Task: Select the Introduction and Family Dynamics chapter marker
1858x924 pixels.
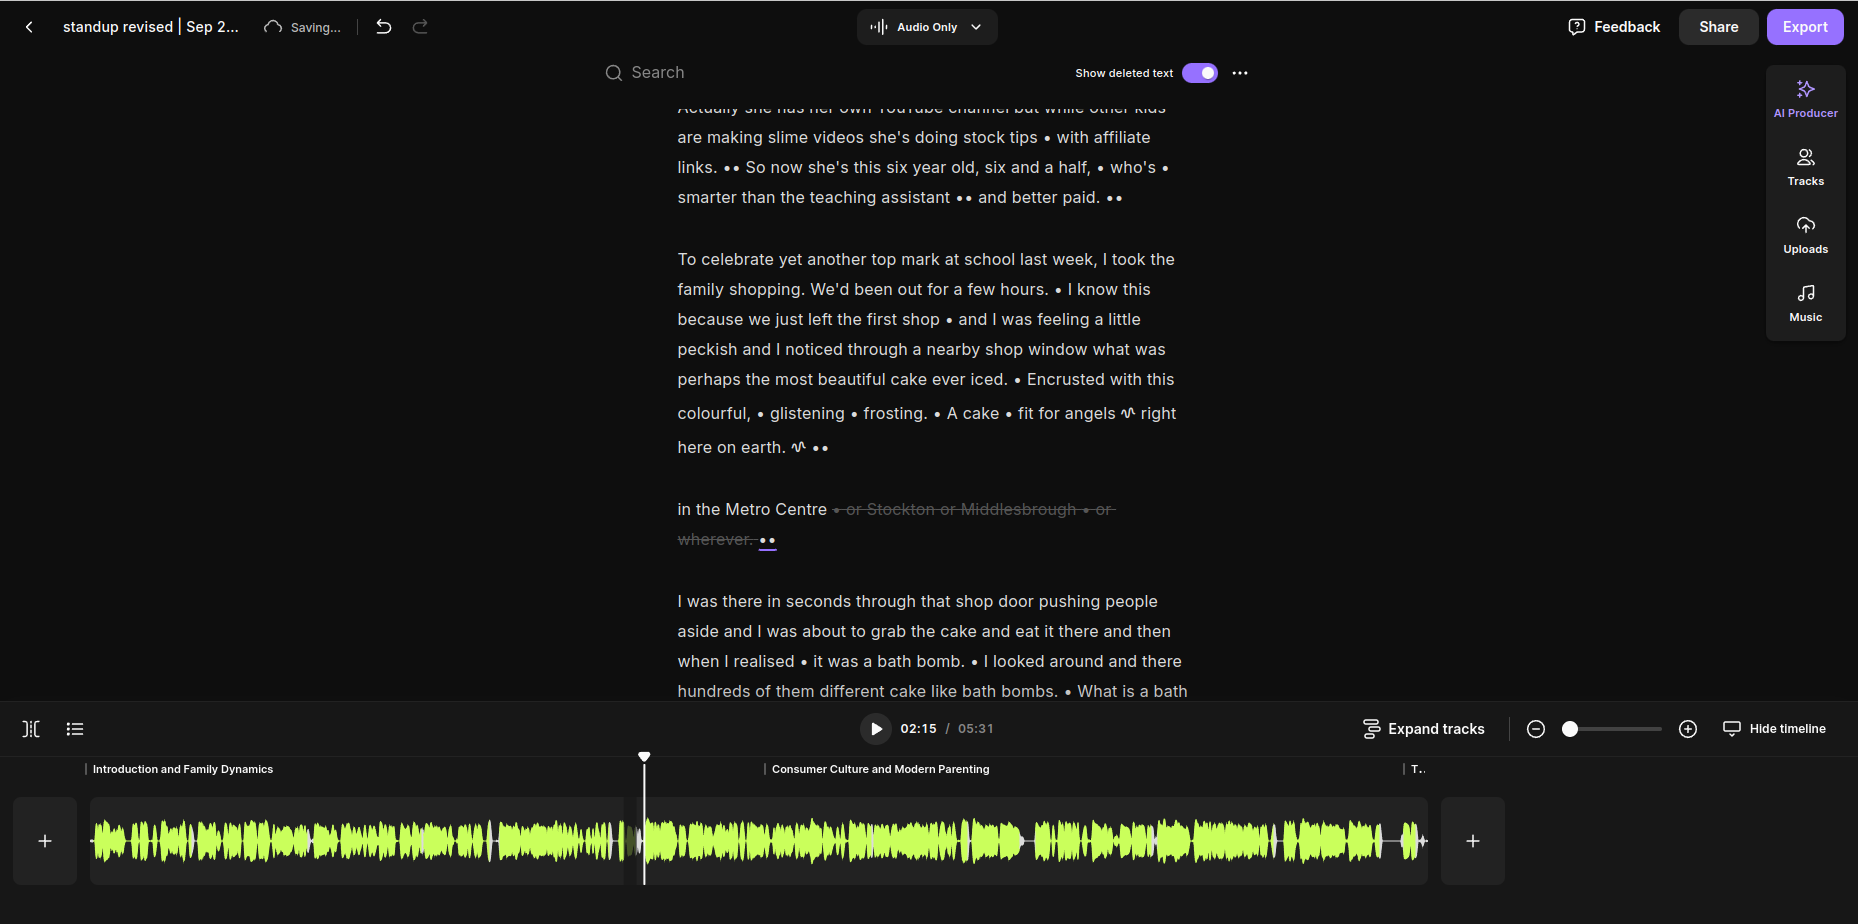Action: (x=182, y=769)
